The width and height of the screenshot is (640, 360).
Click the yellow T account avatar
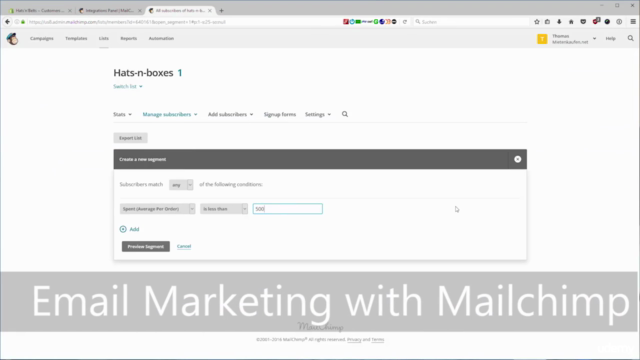[x=542, y=39]
